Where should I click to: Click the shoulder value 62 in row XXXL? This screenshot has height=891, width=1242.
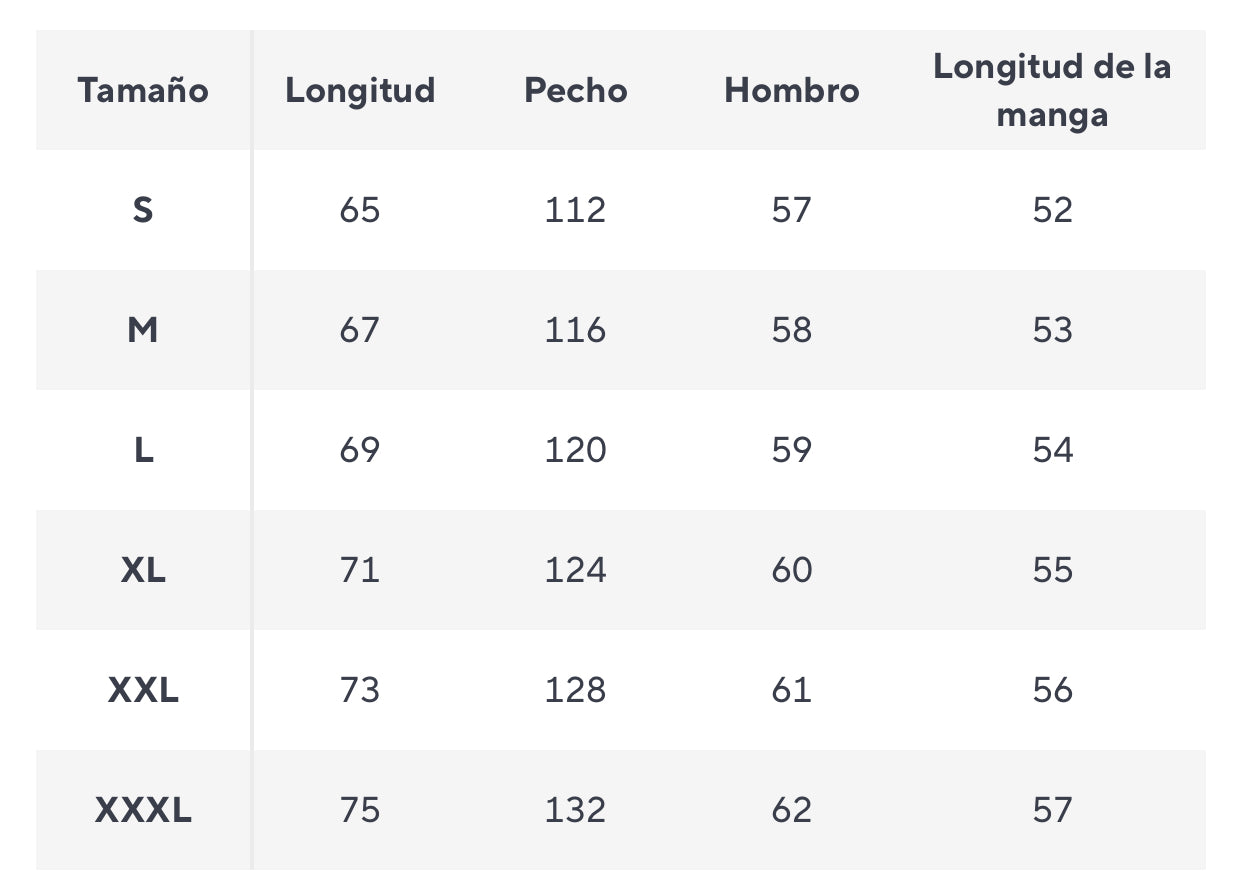point(792,810)
